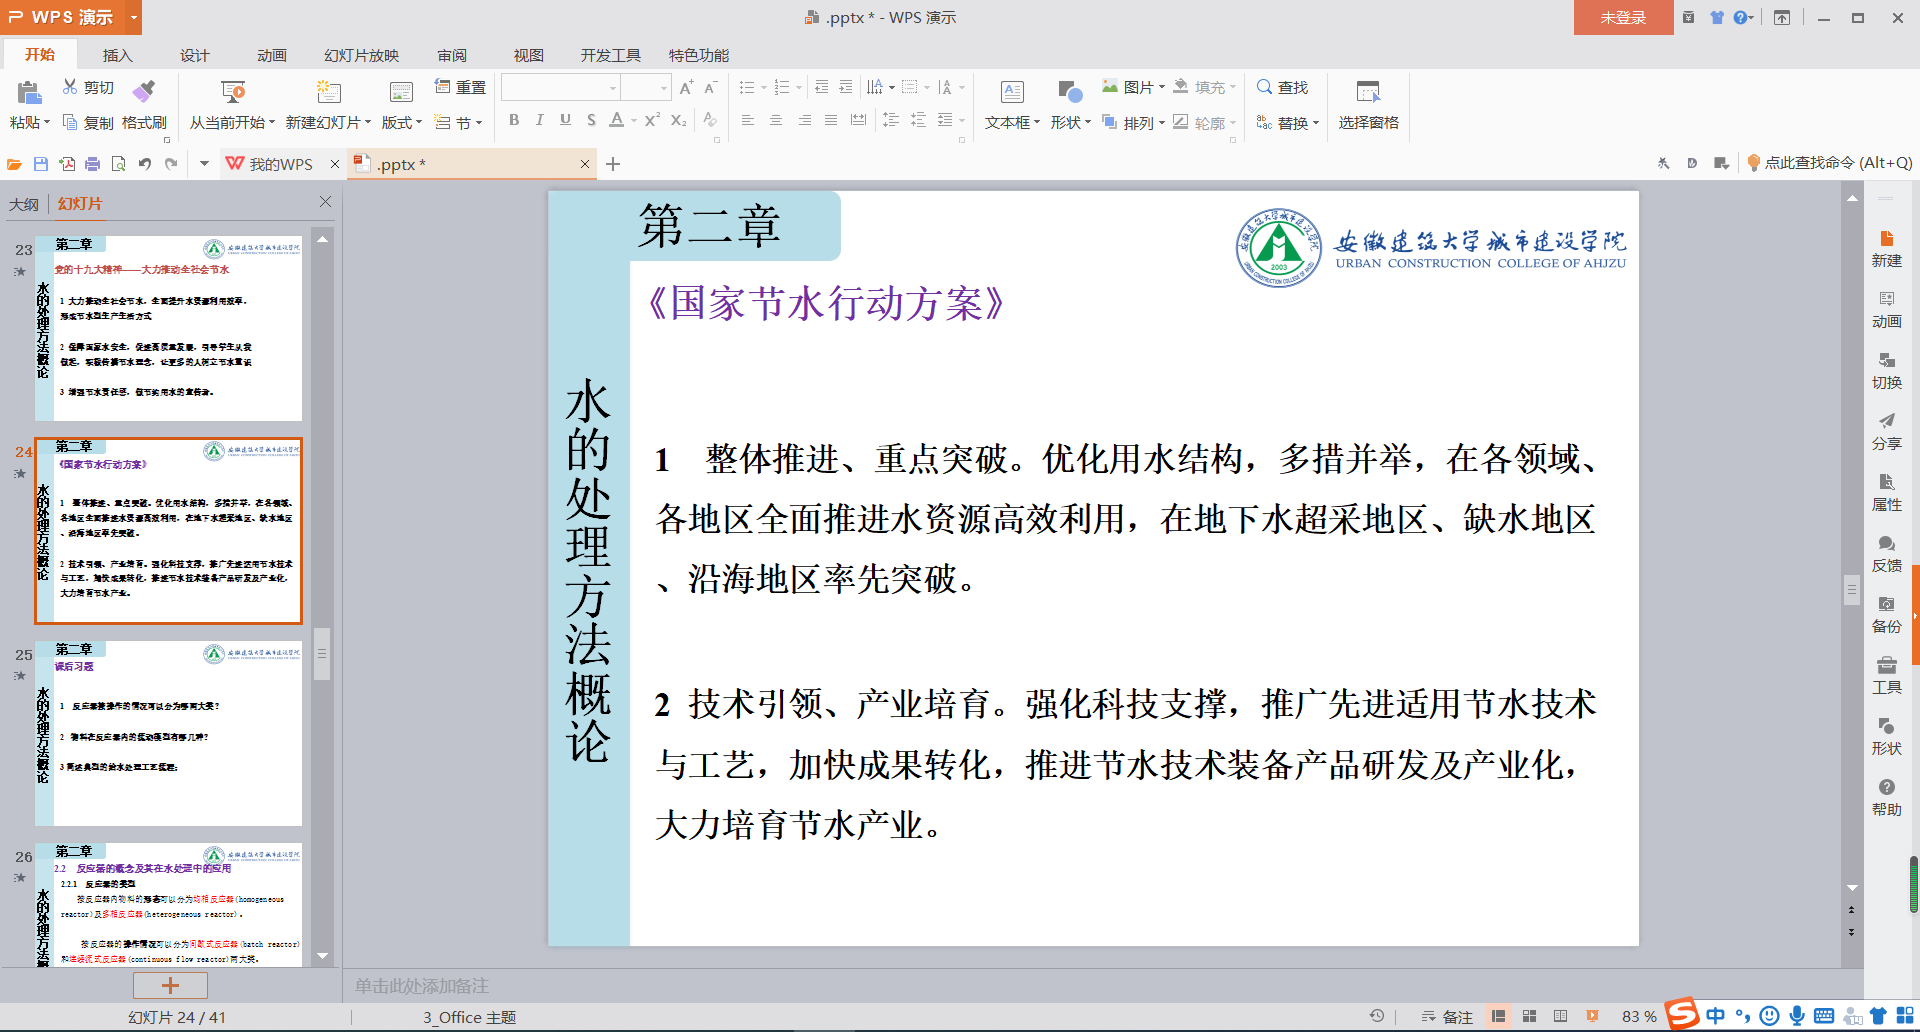The height and width of the screenshot is (1032, 1920).
Task: Click the Format Painter (格式刷) icon
Action: 144,92
